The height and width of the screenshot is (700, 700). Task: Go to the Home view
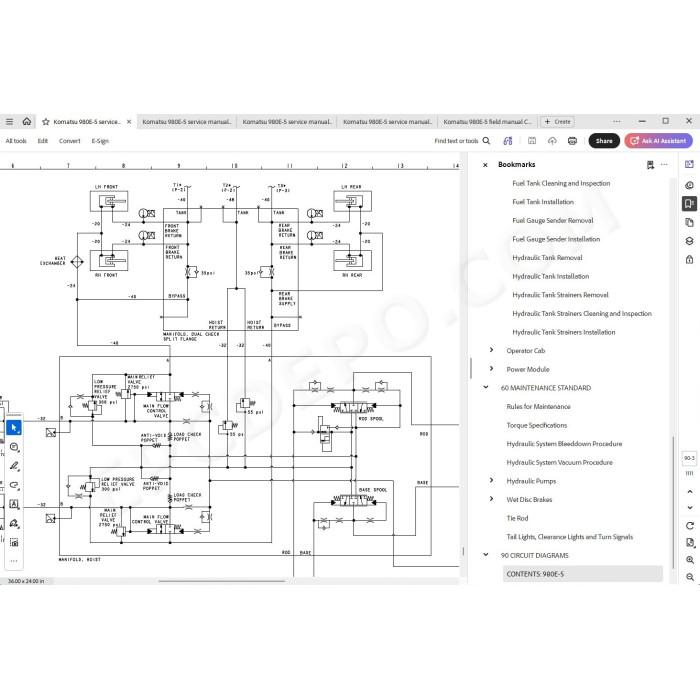click(27, 121)
